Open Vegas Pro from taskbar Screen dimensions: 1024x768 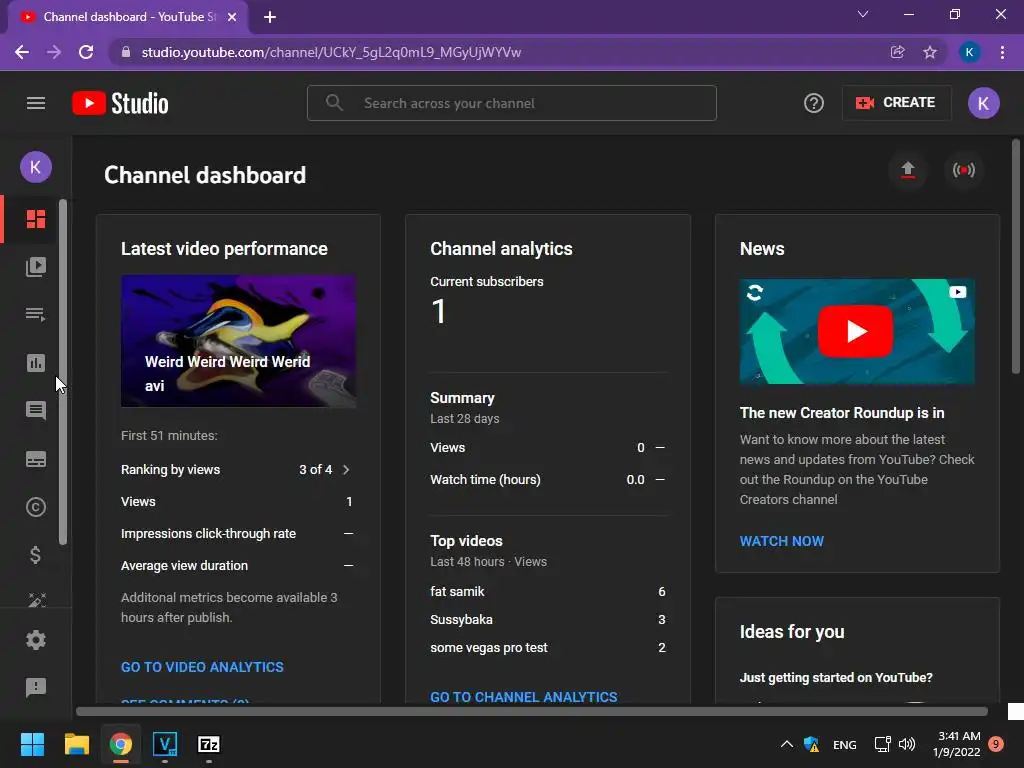[x=165, y=744]
